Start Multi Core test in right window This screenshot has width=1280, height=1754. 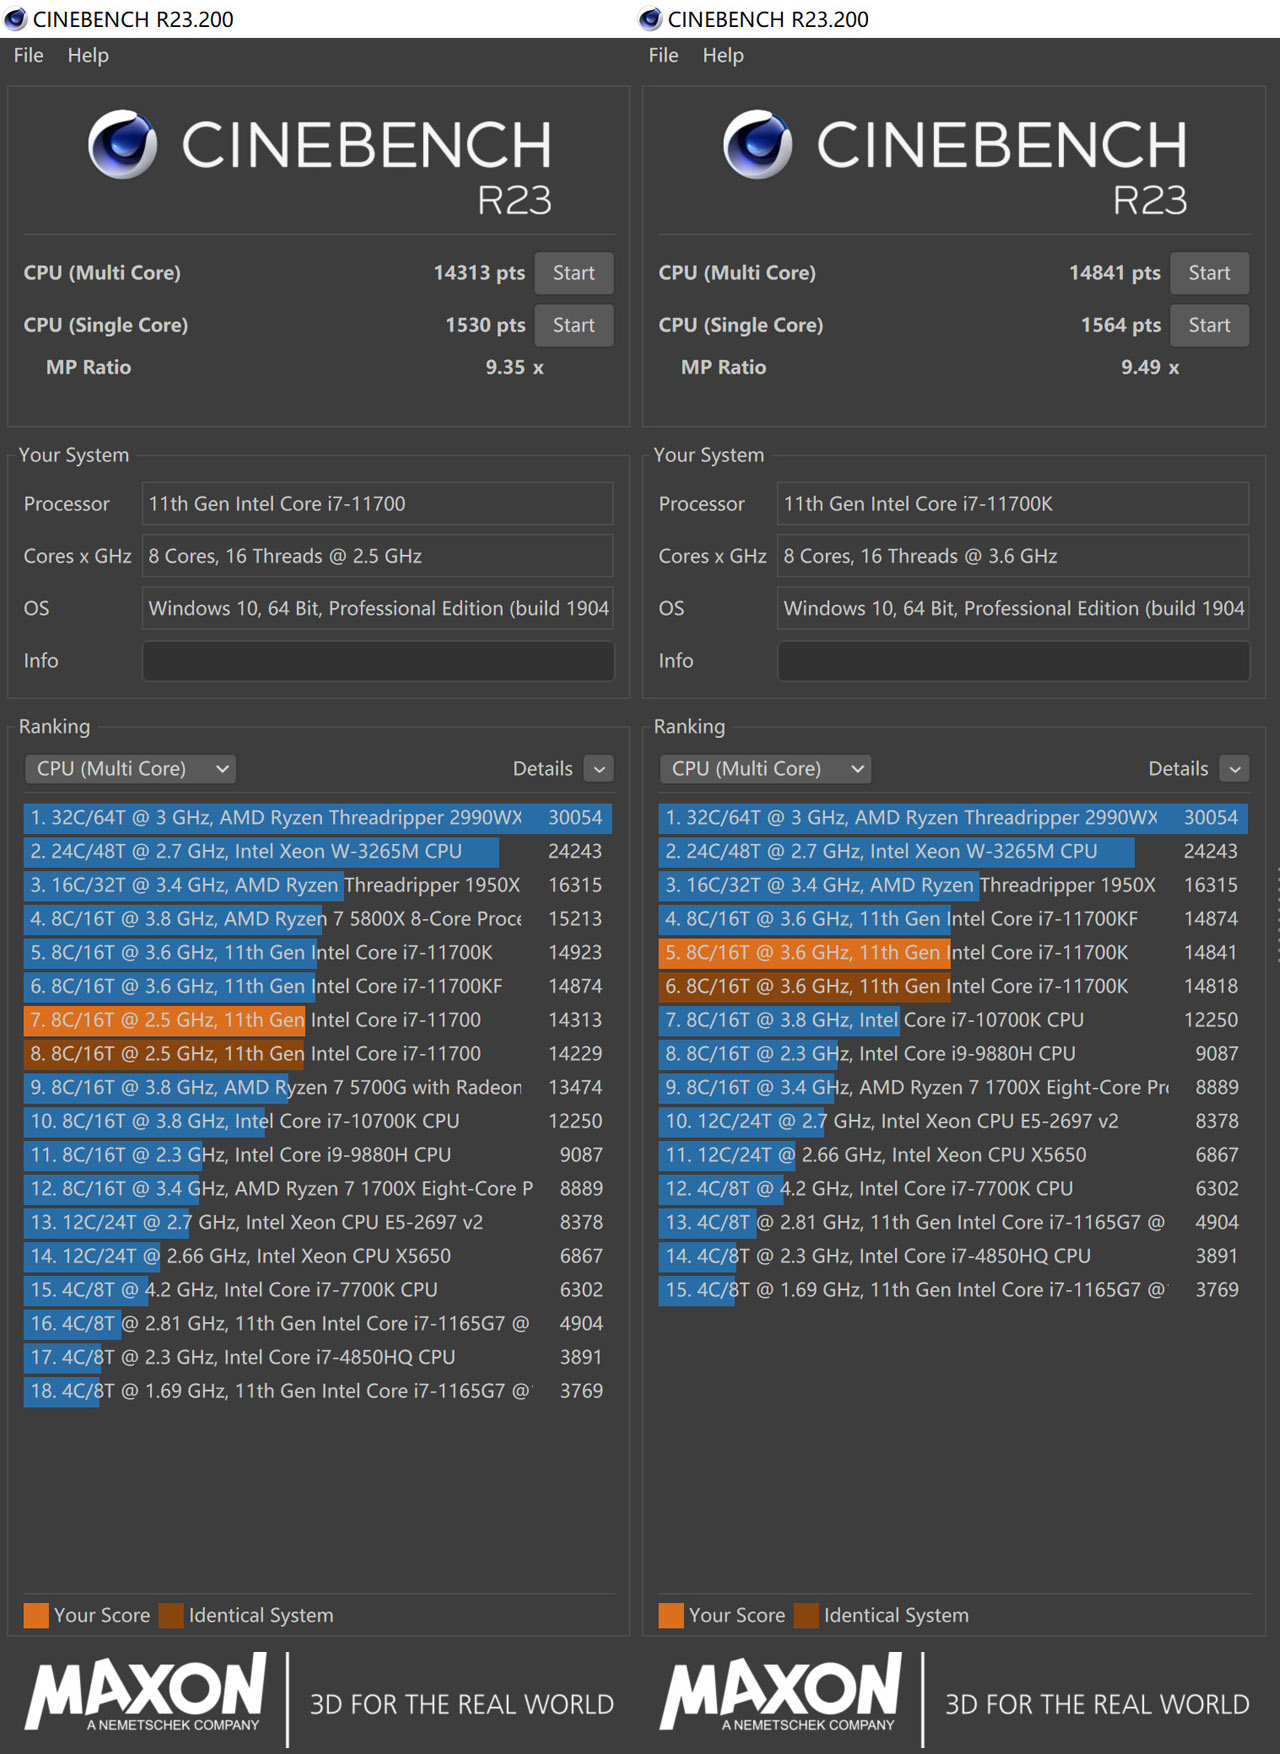tap(1210, 273)
